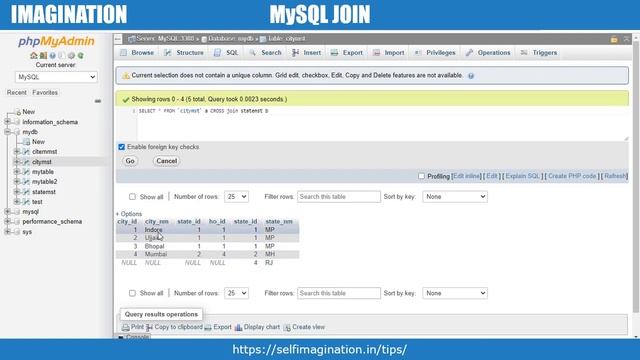Screen dimensions: 640x360
Task: Sort by state_nm column header
Action: click(x=279, y=222)
